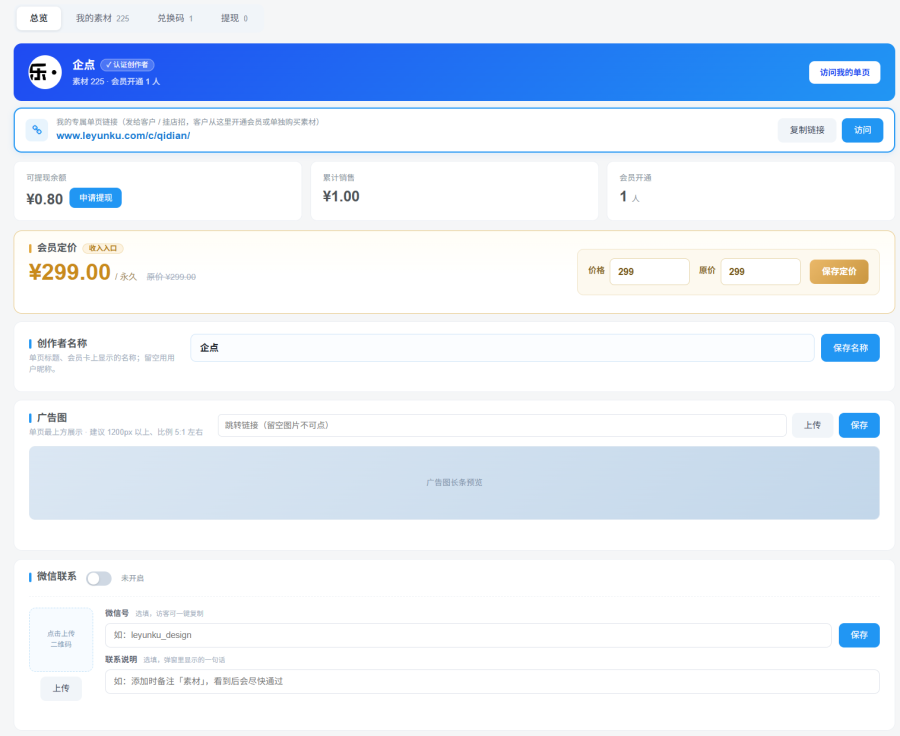This screenshot has height=736, width=900.
Task: Open the 兑换码 tab
Action: point(175,18)
